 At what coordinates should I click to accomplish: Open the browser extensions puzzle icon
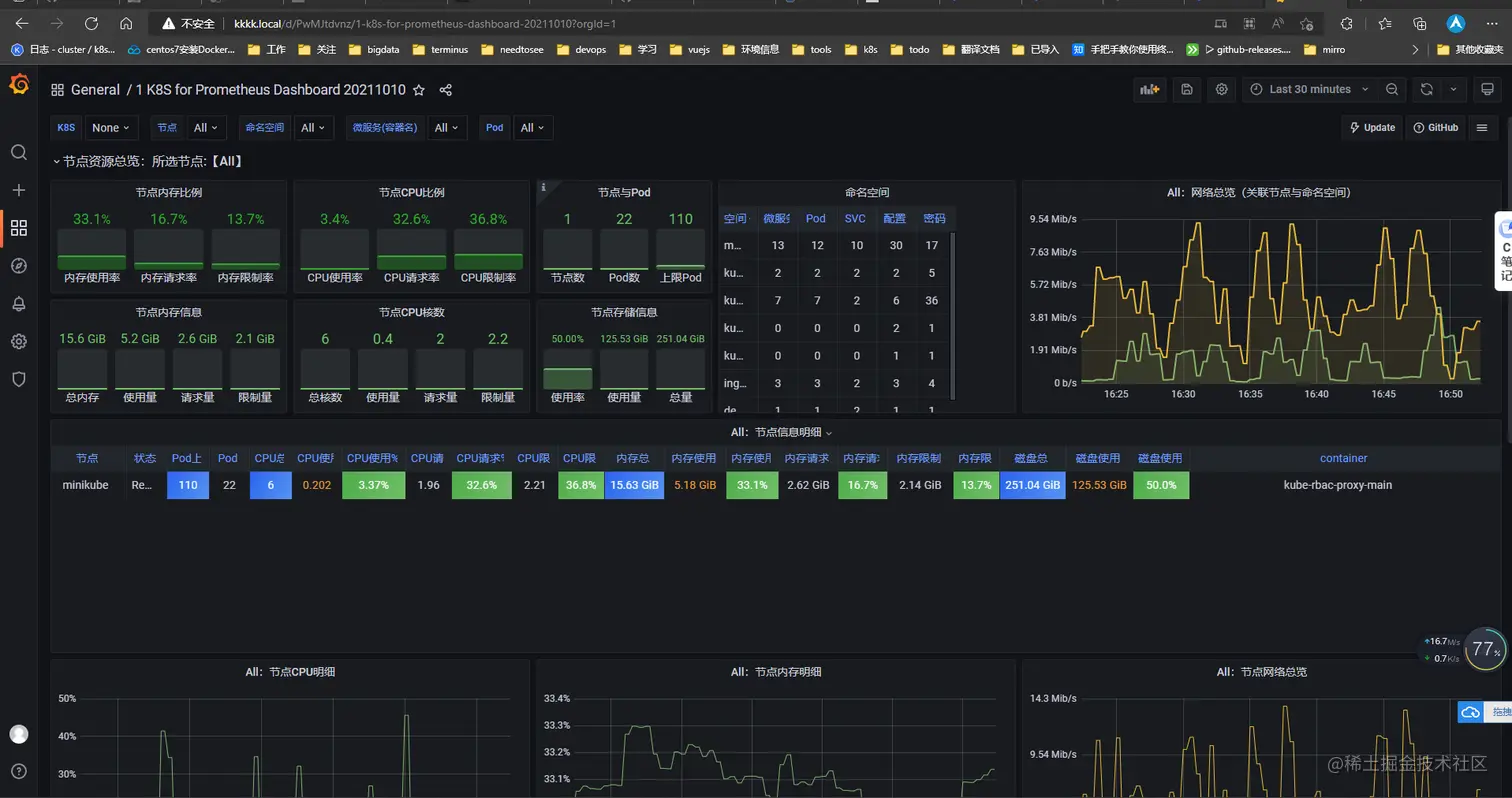(x=1347, y=23)
